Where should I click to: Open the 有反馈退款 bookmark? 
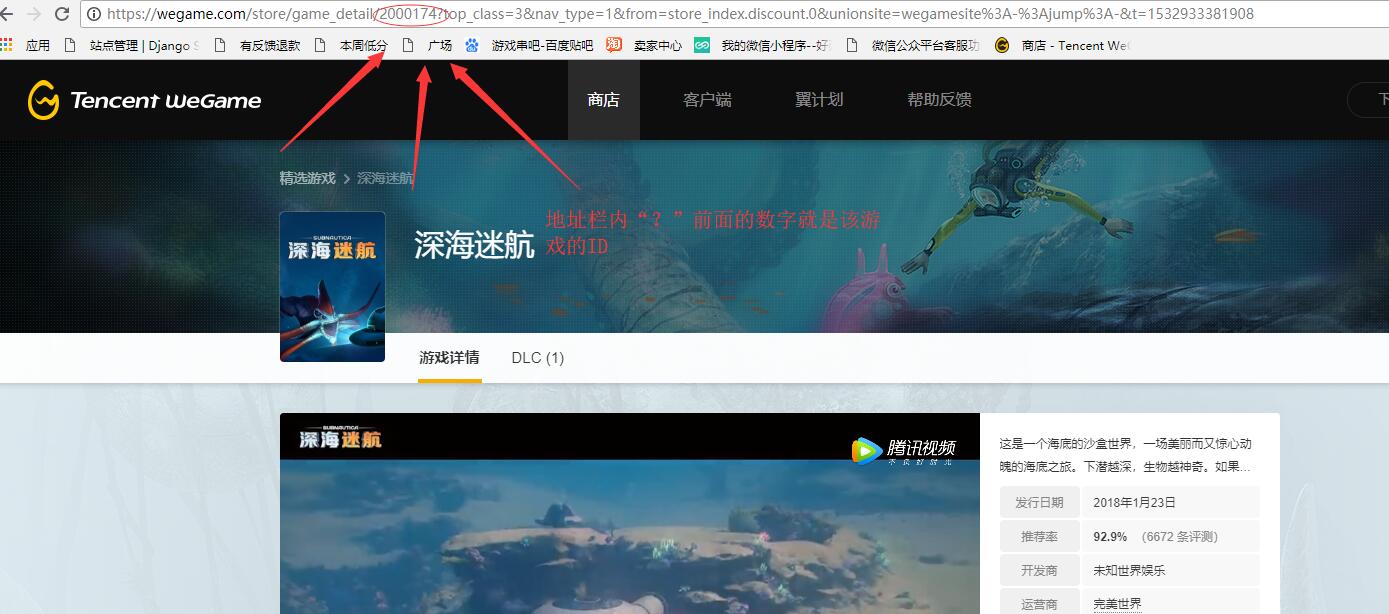[x=257, y=45]
